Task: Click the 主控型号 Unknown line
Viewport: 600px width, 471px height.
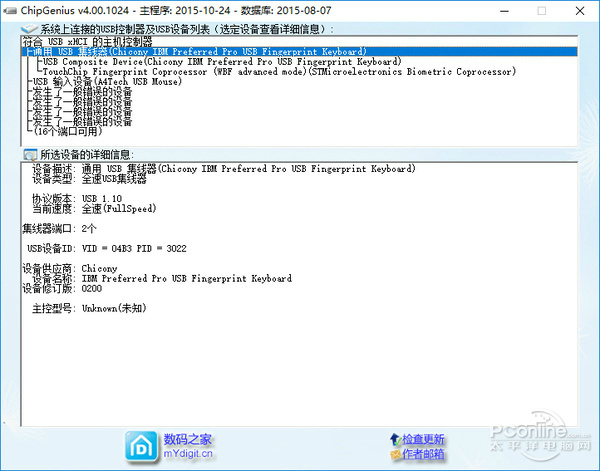Action: [x=89, y=308]
